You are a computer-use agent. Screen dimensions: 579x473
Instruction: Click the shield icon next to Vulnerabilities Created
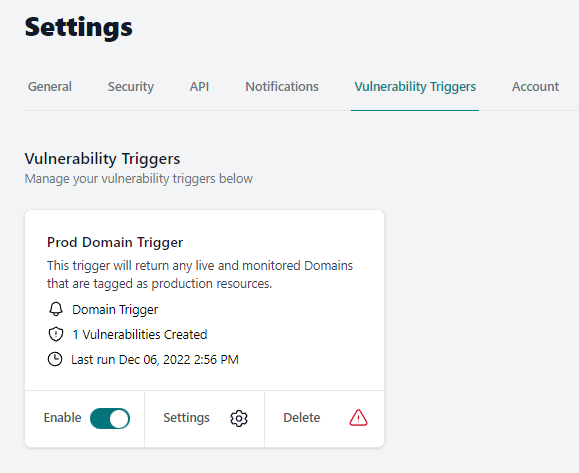click(x=56, y=334)
